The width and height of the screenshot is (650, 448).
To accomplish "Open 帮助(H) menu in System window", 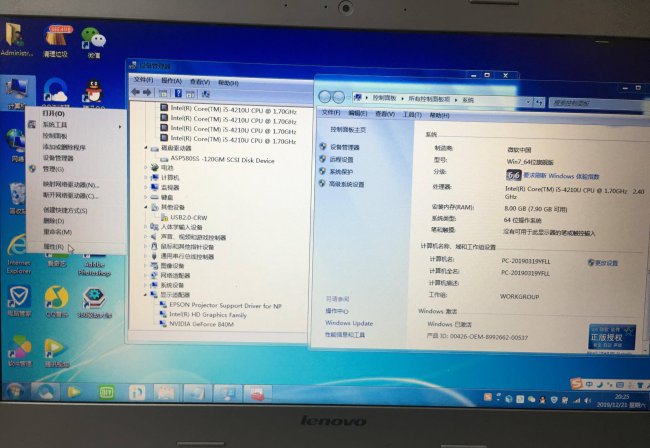I will 439,115.
